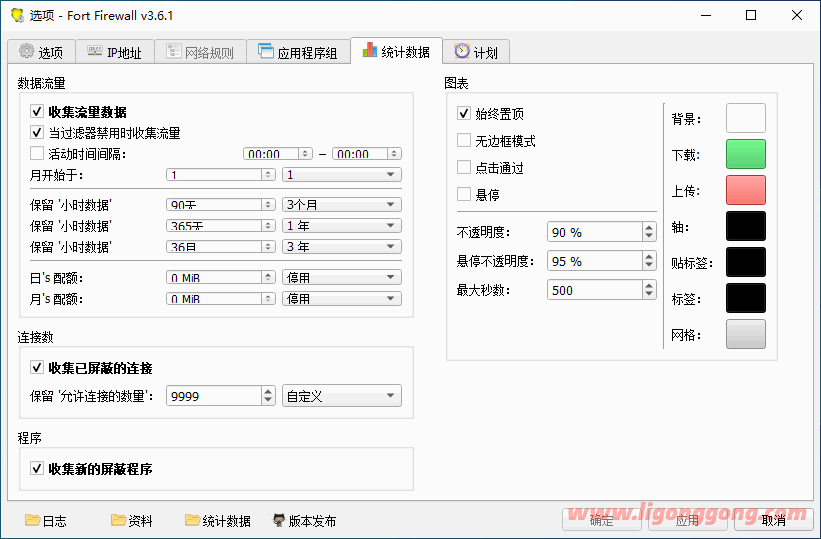
Task: Click the 统计数据 folder icon at bottom
Action: click(192, 520)
